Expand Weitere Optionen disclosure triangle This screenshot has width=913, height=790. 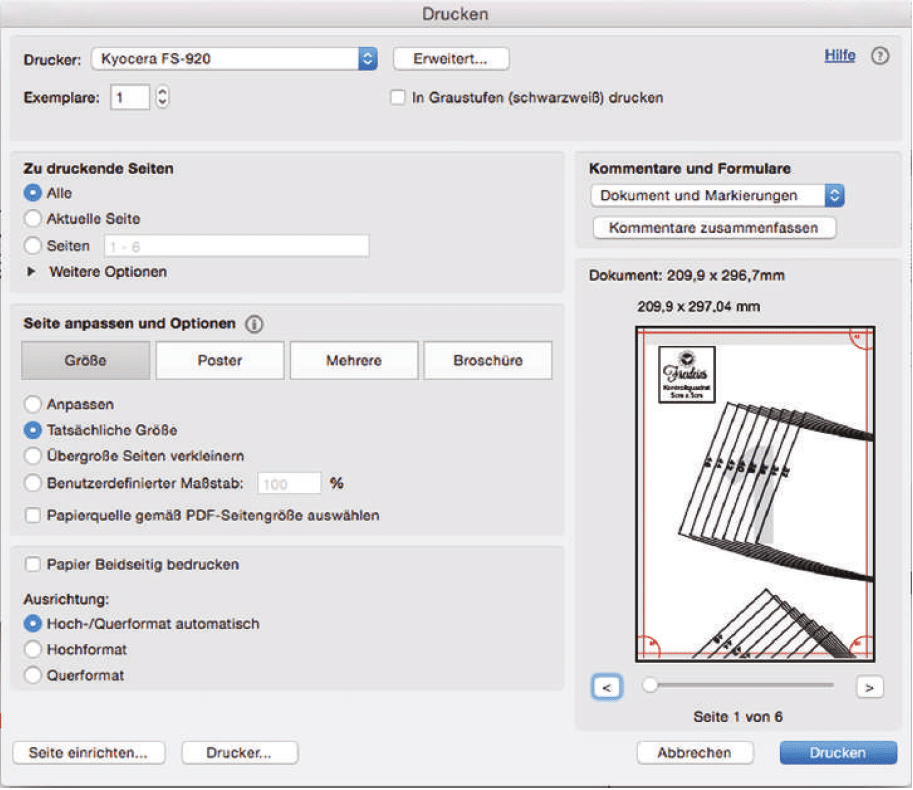point(31,272)
